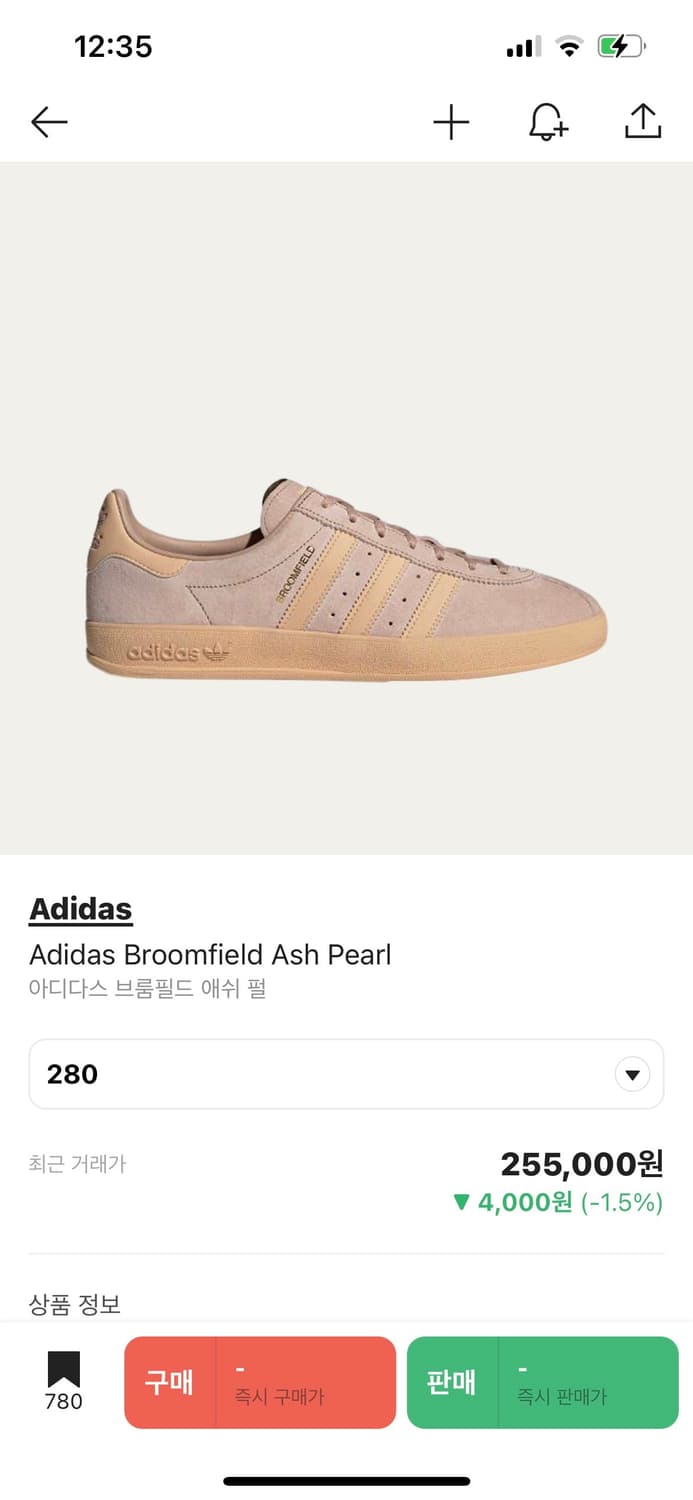
Task: Open the share sheet icon
Action: 643,121
